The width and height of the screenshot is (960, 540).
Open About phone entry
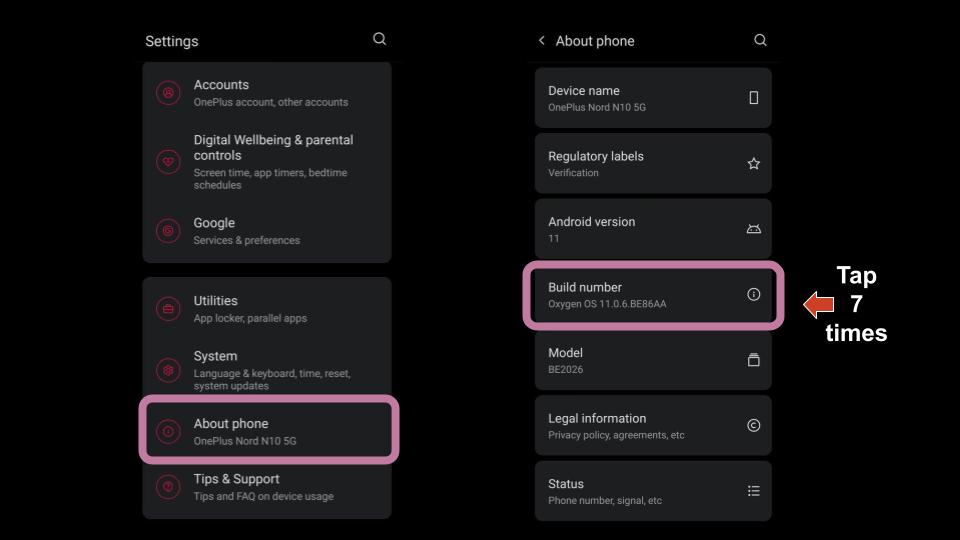tap(269, 431)
